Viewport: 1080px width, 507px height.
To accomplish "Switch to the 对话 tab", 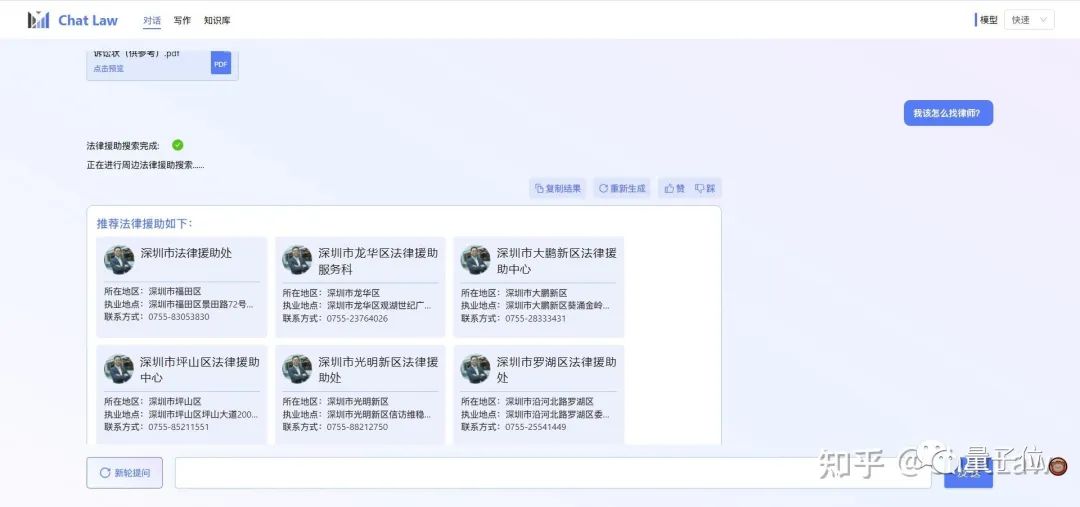I will click(x=151, y=20).
